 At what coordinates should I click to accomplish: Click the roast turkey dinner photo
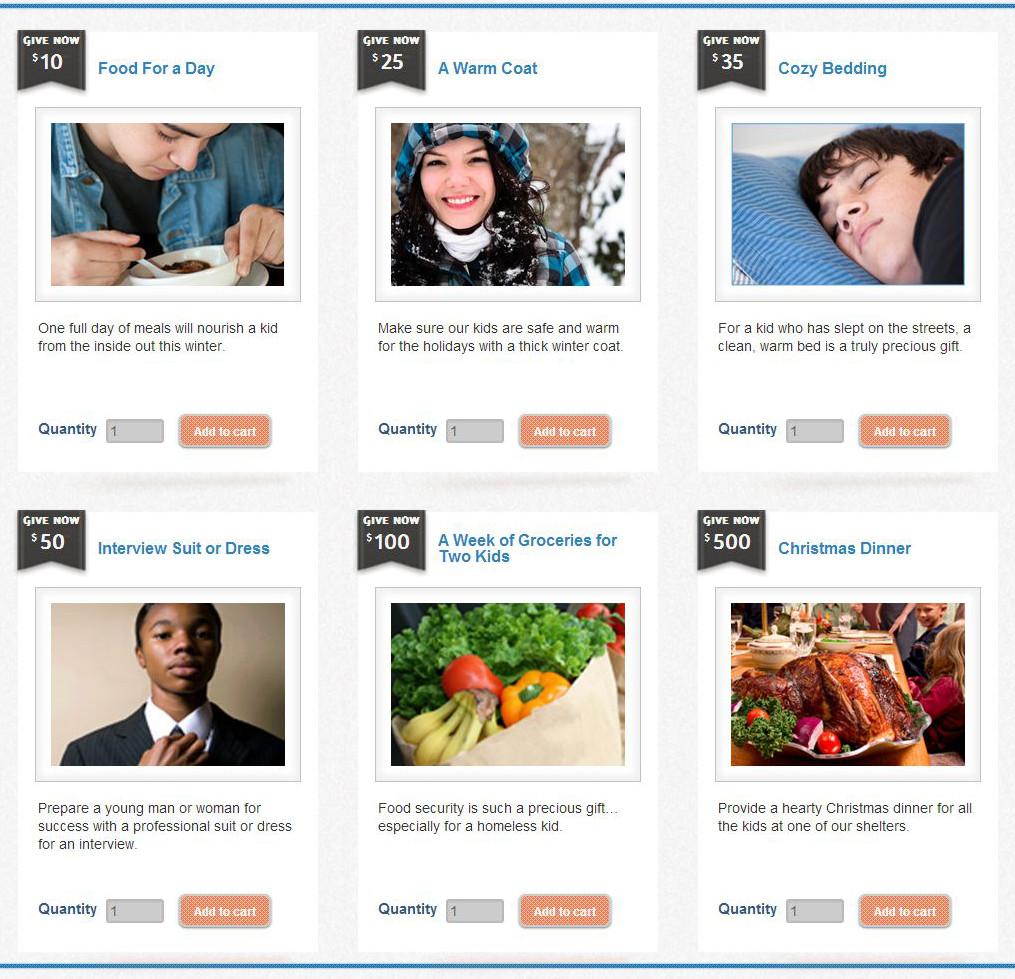pos(847,684)
